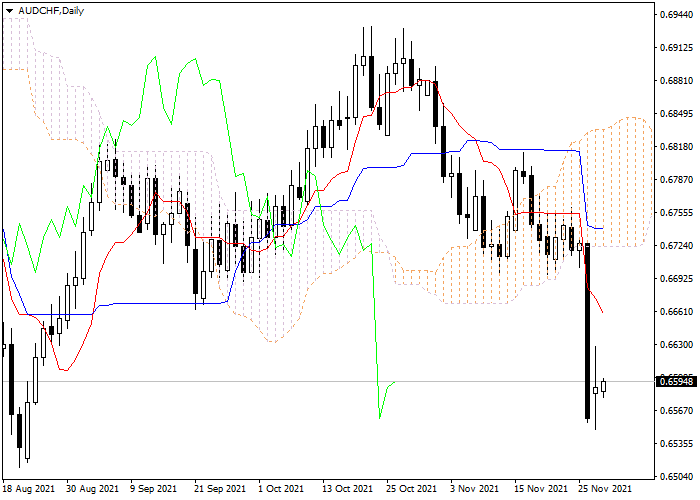Click the 0.65040 price level label
Image resolution: width=700 pixels, height=500 pixels.
click(676, 477)
